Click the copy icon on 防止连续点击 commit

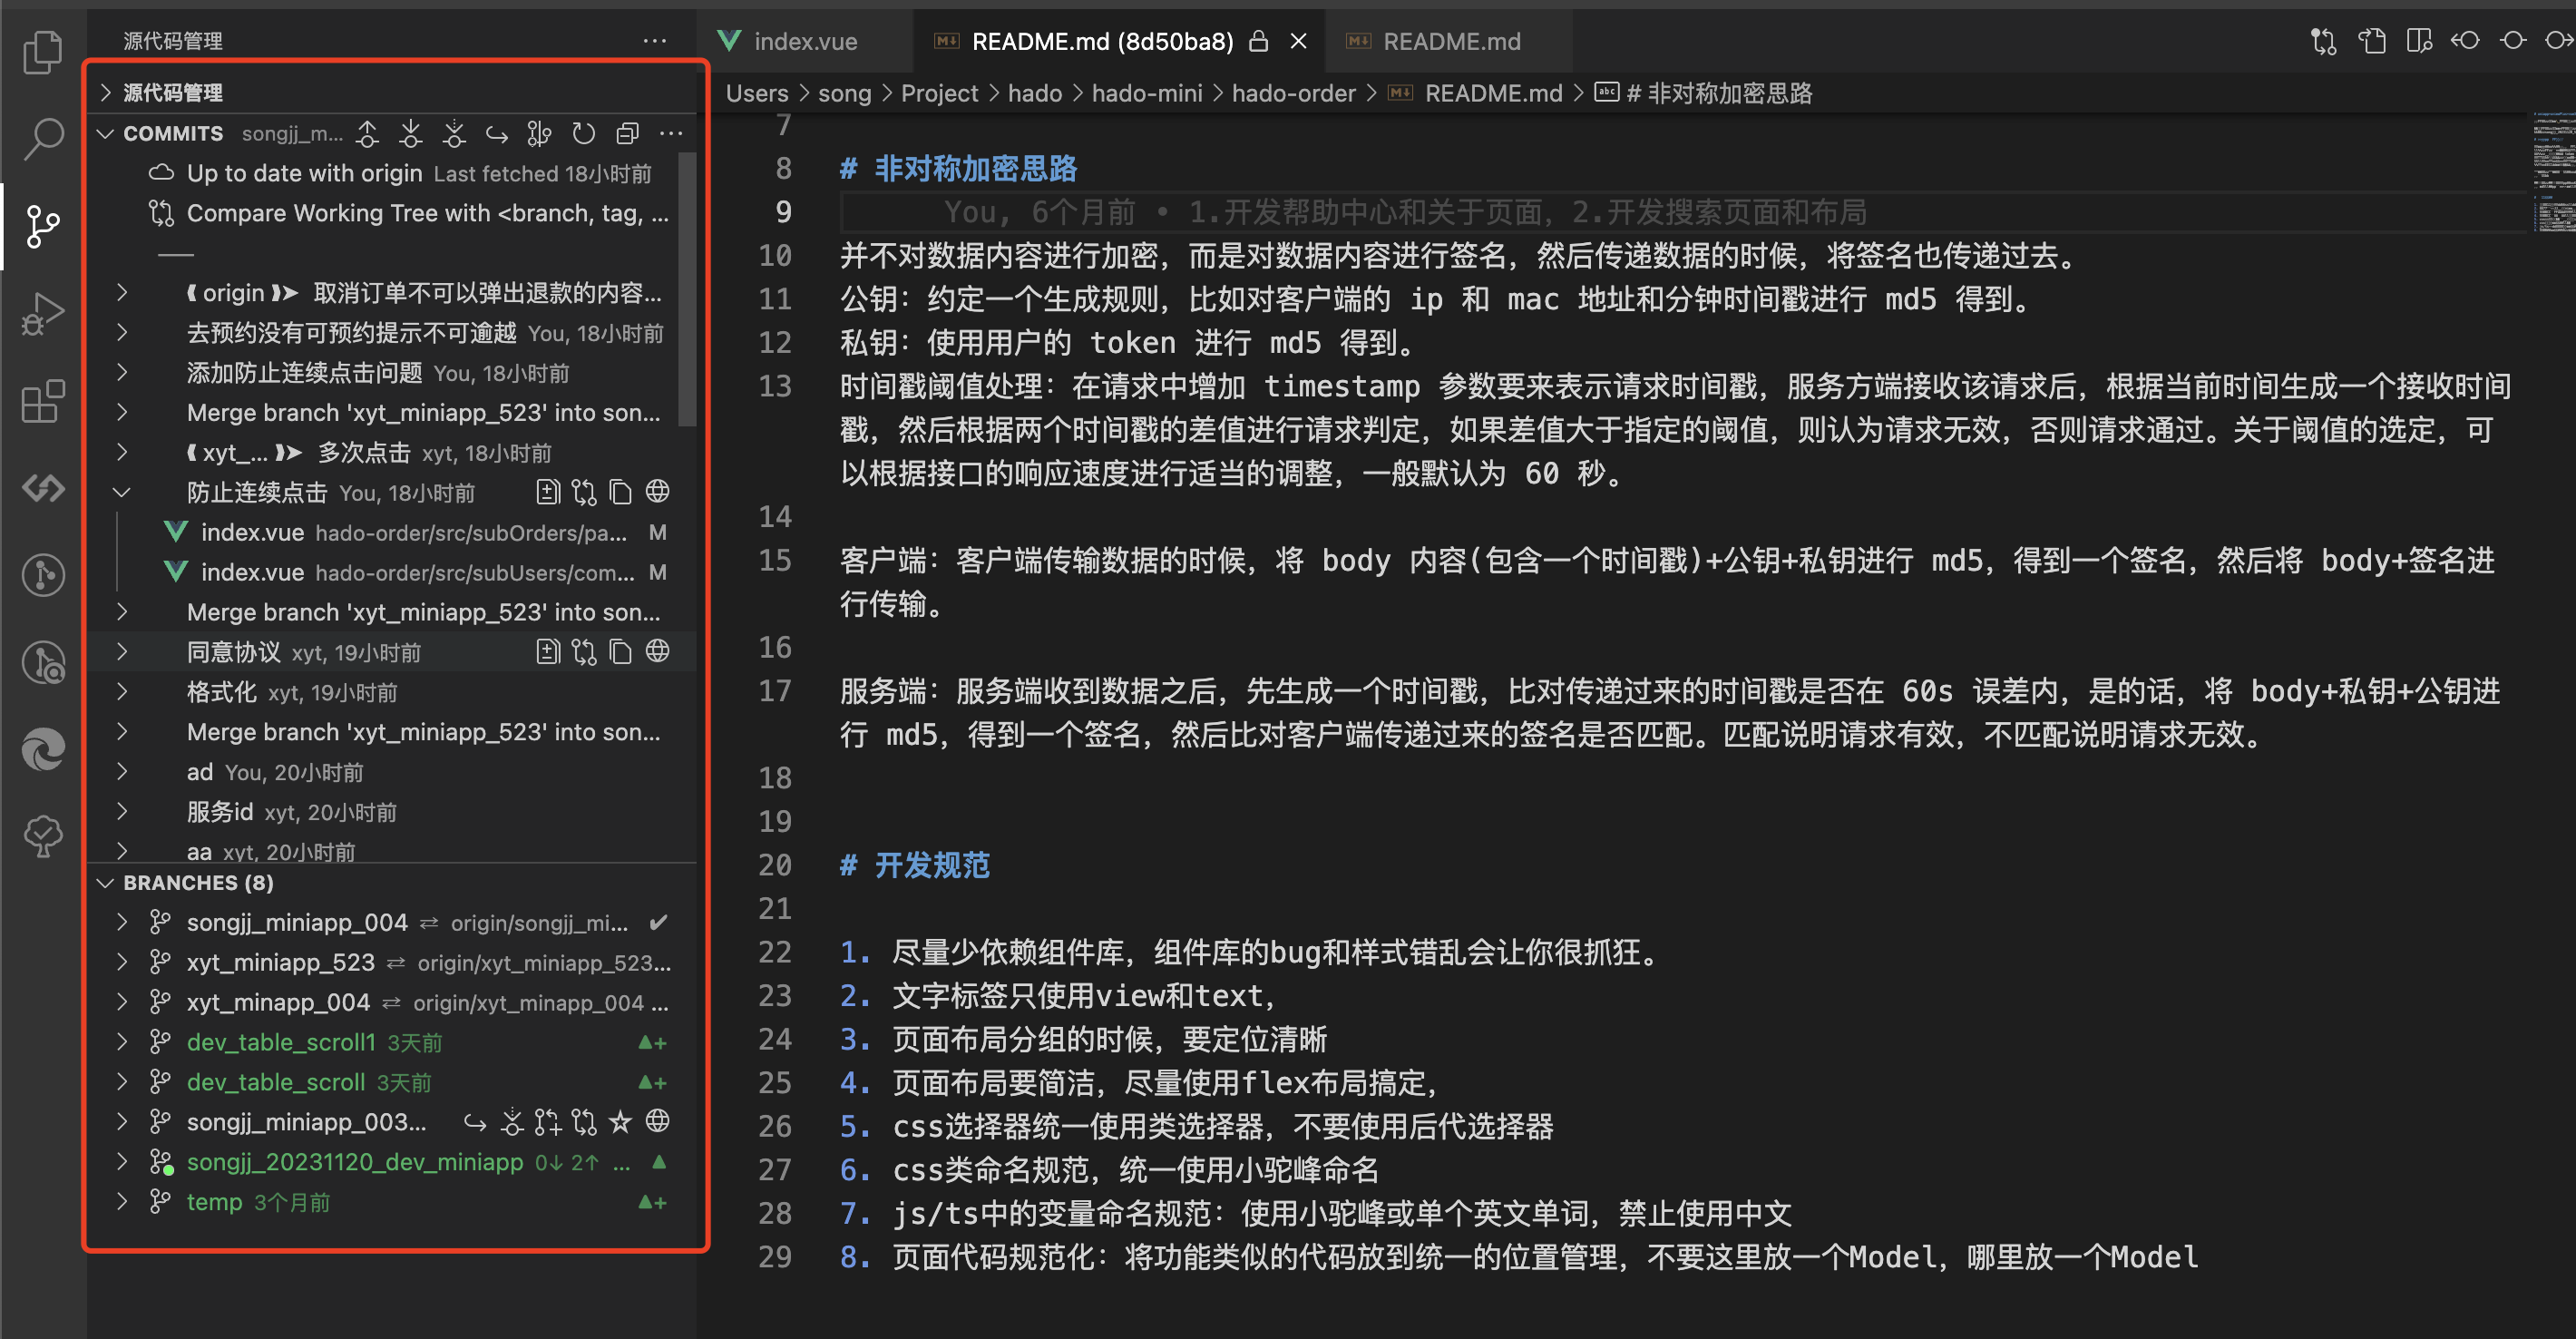(621, 492)
